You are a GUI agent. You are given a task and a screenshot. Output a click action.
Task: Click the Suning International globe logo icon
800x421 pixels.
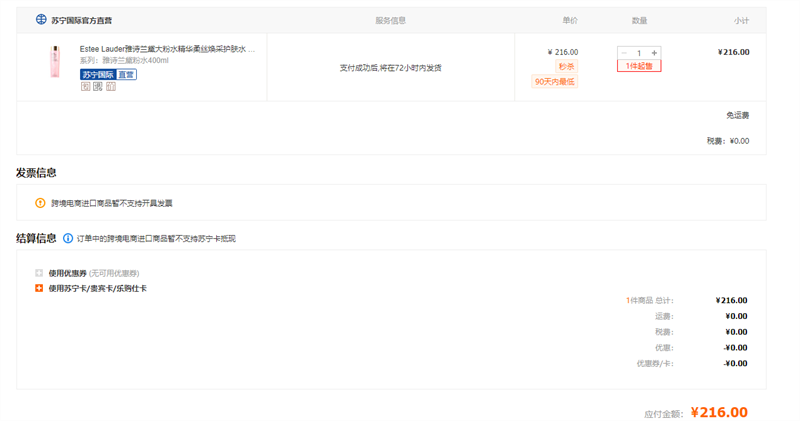click(x=41, y=20)
